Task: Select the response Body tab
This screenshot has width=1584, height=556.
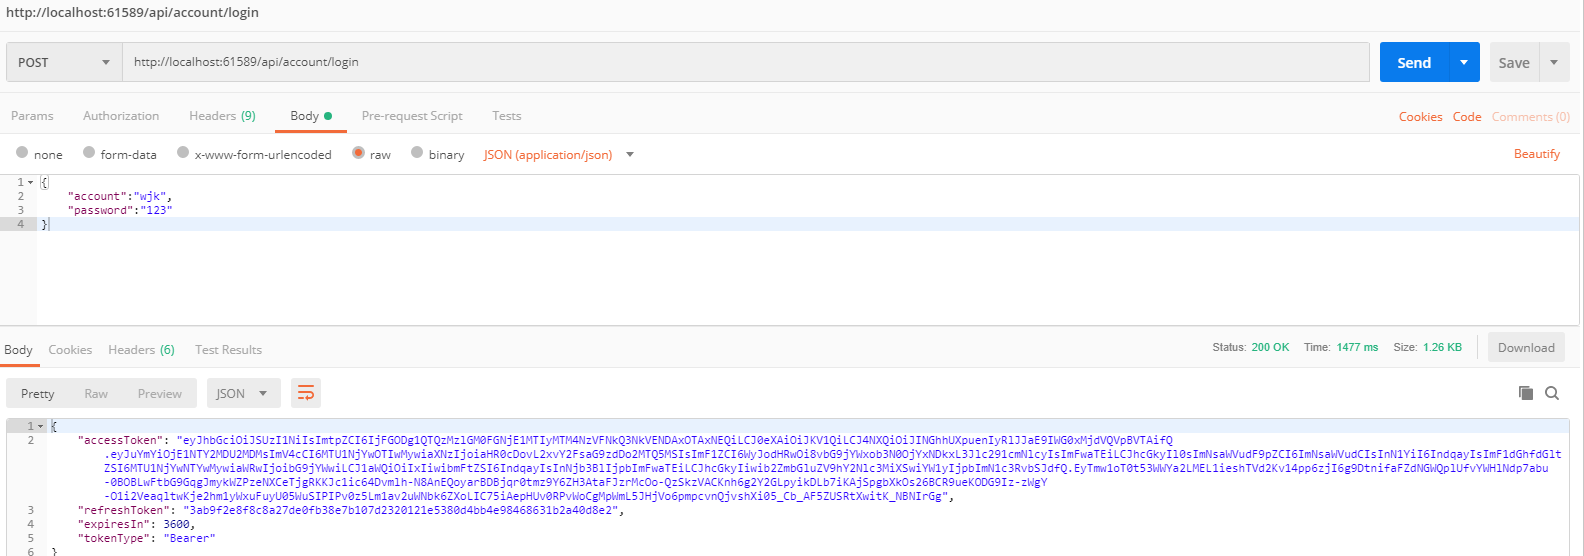Action: tap(18, 350)
